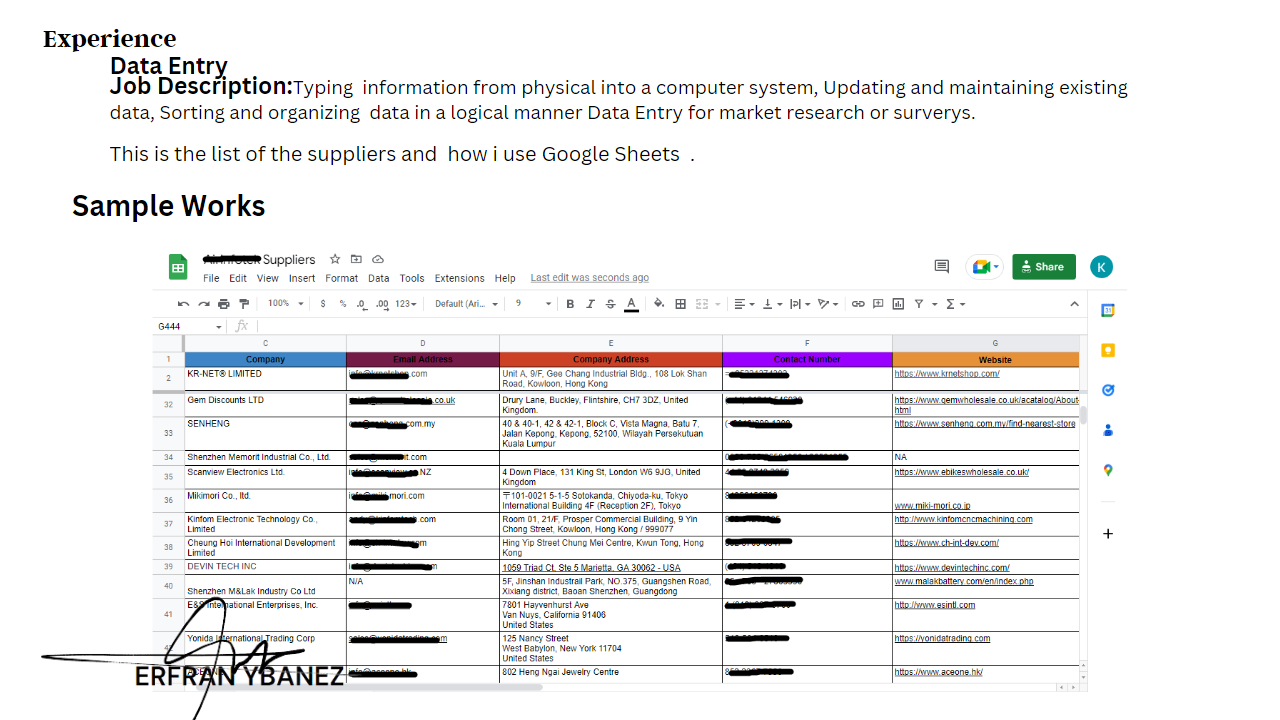Open the kinfomcncmachining.com link
The image size is (1280, 720).
[964, 520]
